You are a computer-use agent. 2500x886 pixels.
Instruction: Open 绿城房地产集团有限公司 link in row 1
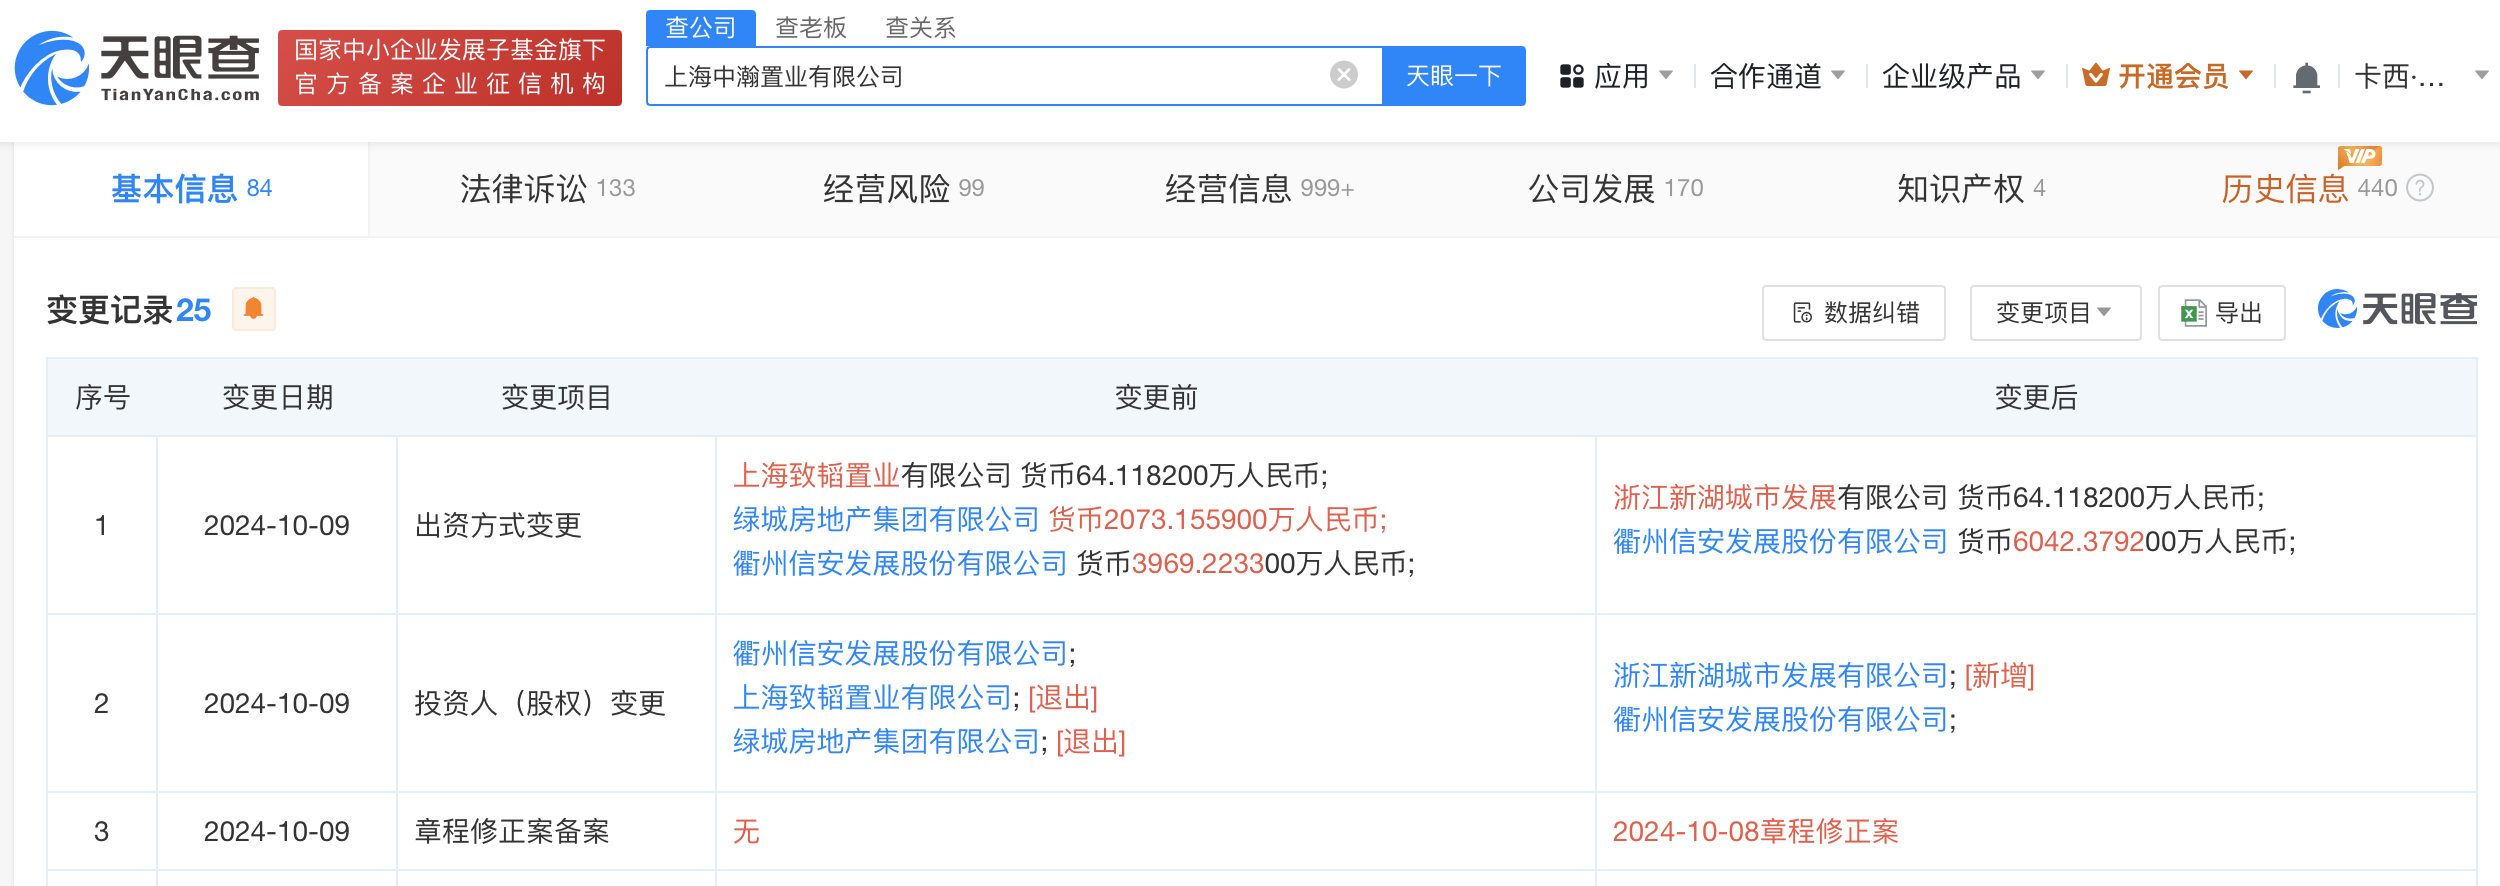tap(886, 519)
